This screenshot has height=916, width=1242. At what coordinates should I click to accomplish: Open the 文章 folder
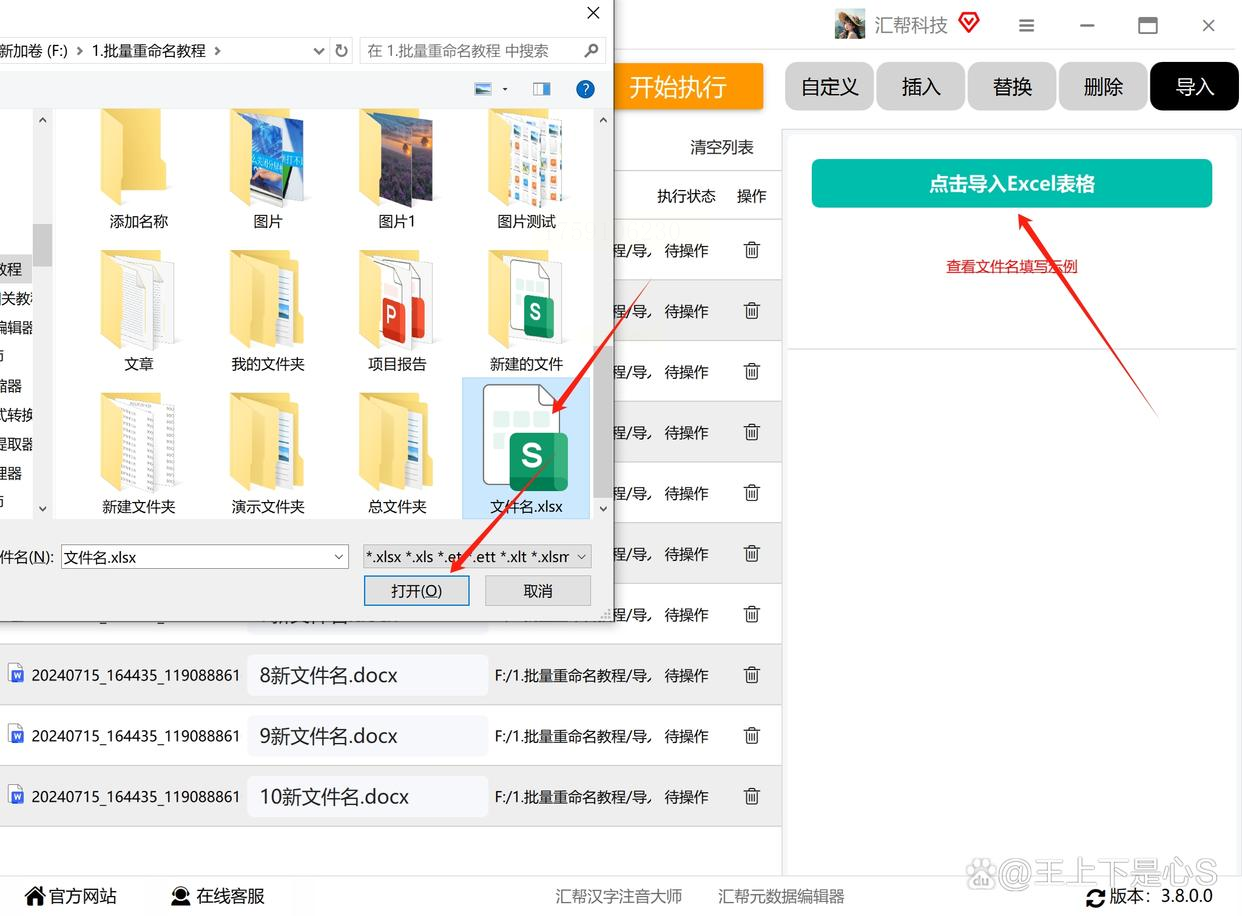138,312
